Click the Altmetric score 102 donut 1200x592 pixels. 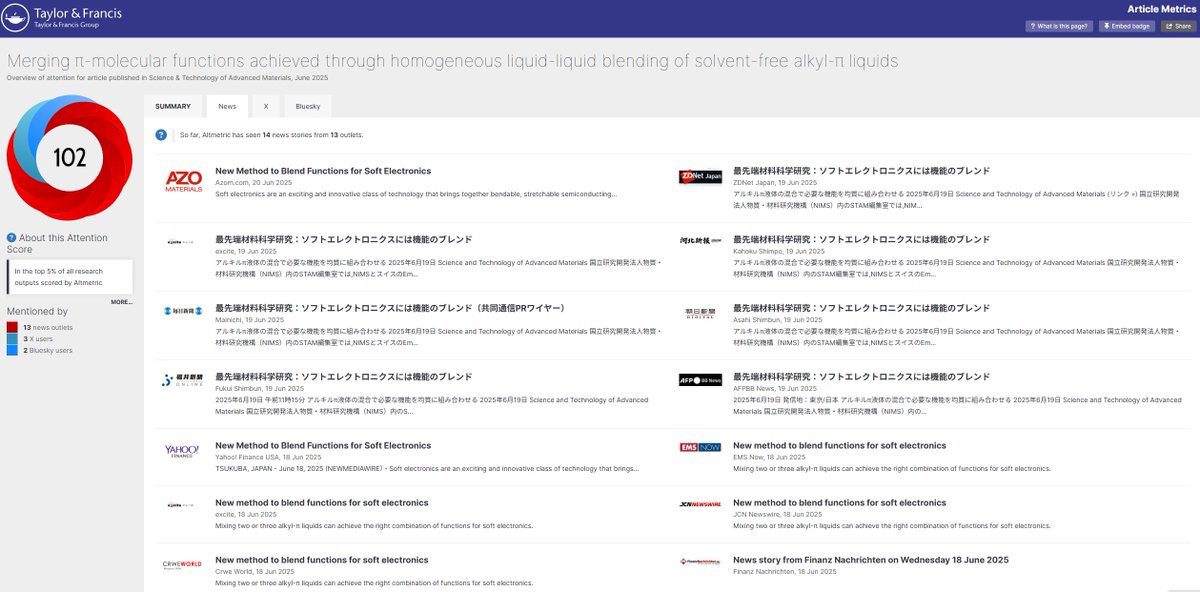point(70,156)
